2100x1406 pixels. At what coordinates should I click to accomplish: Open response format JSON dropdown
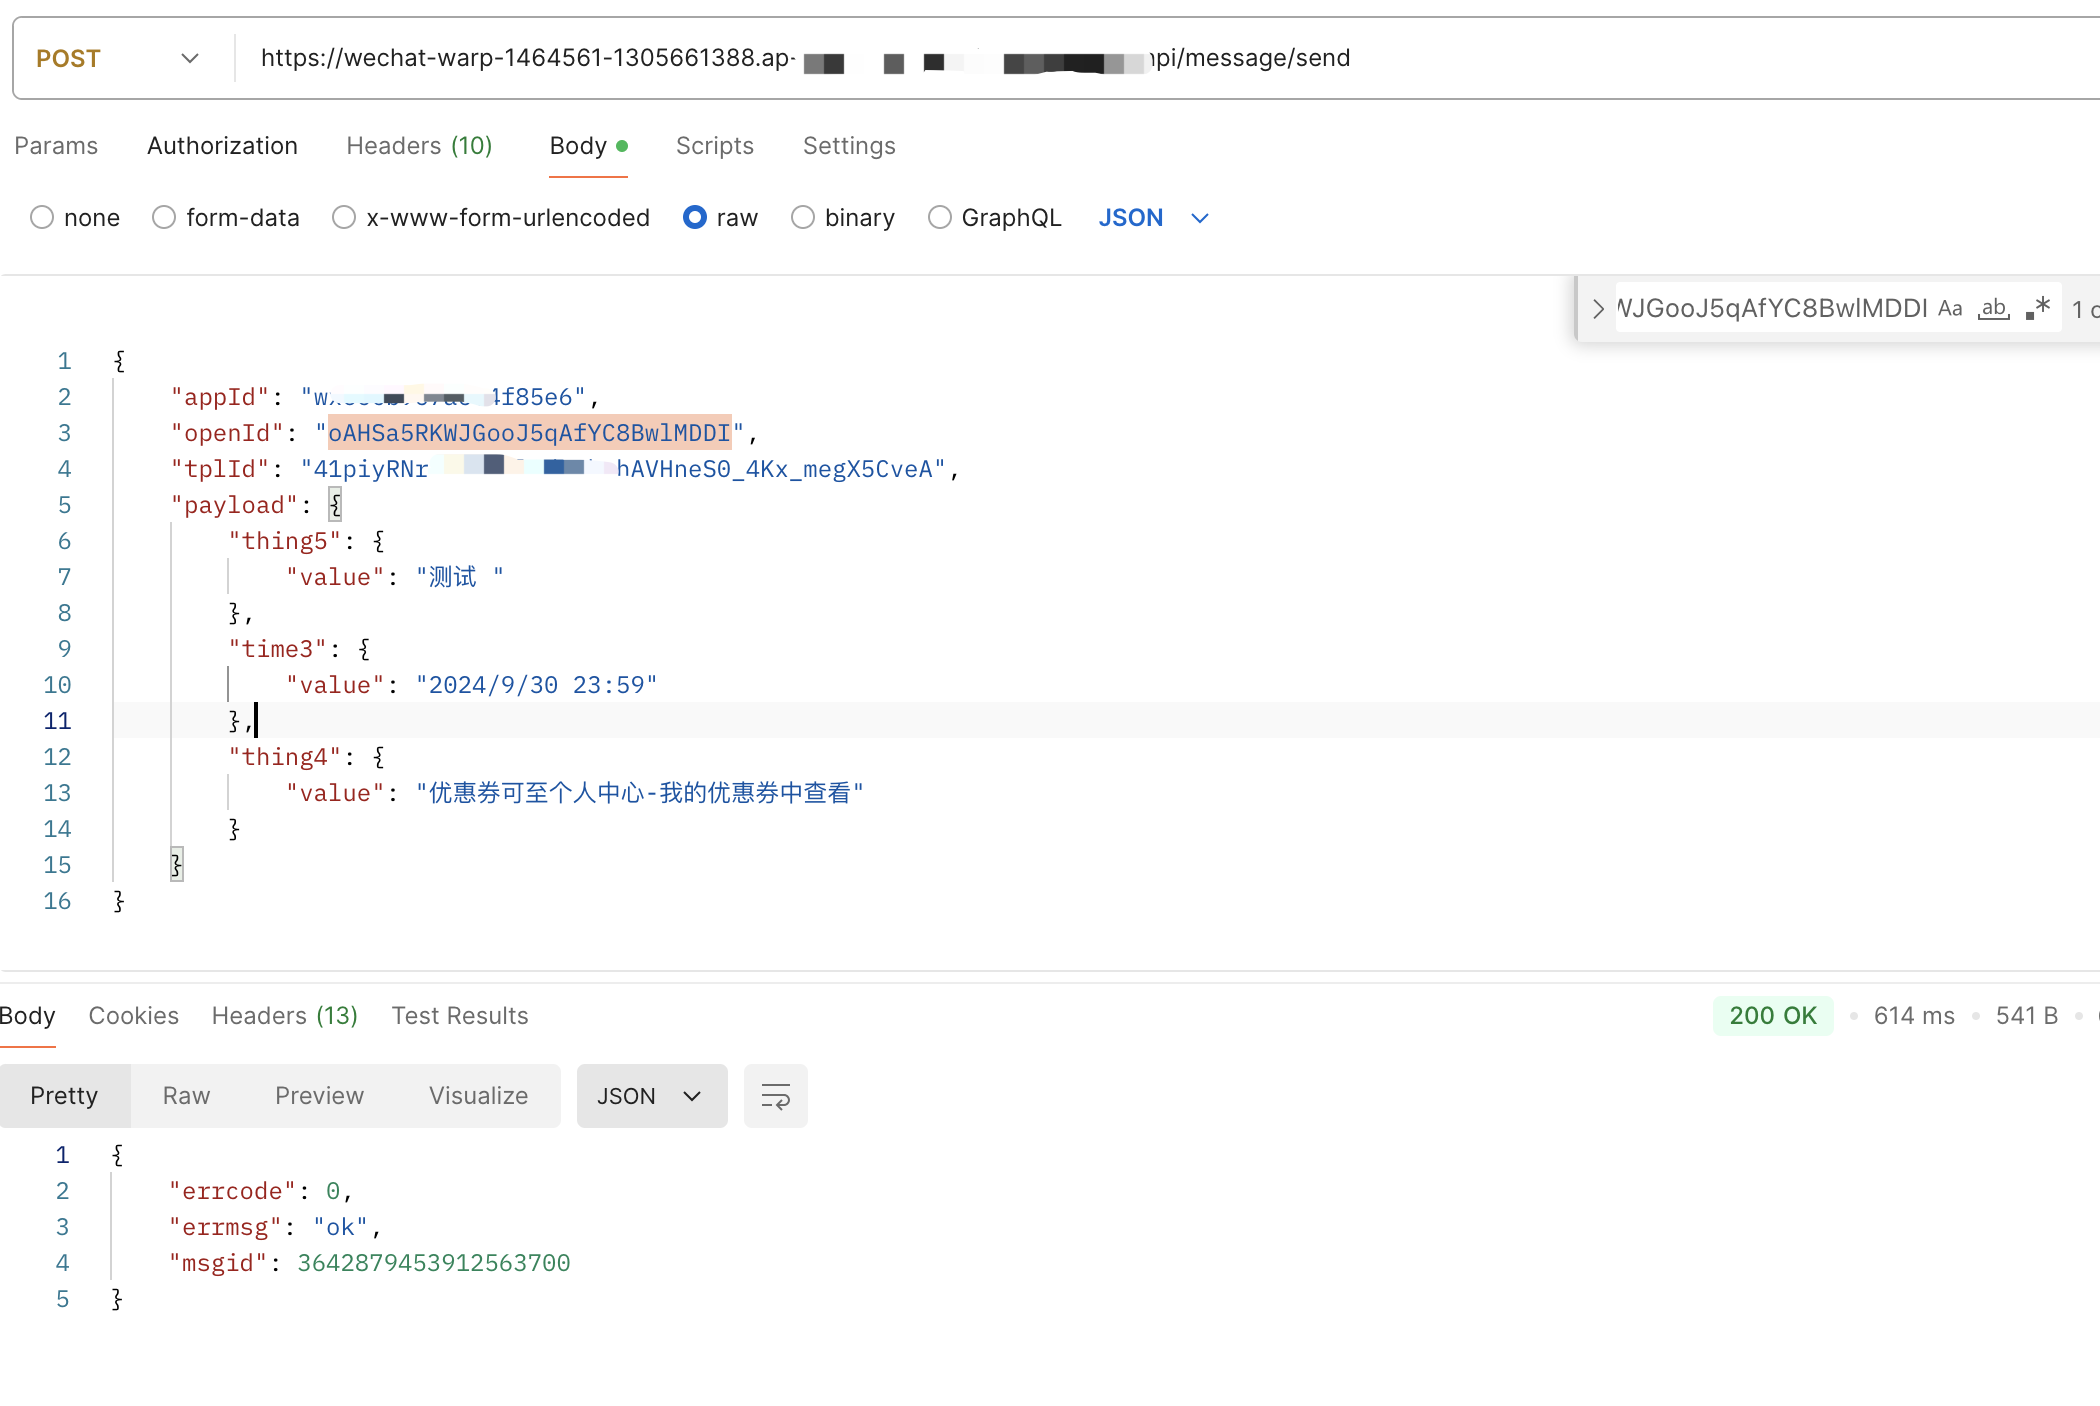(651, 1096)
